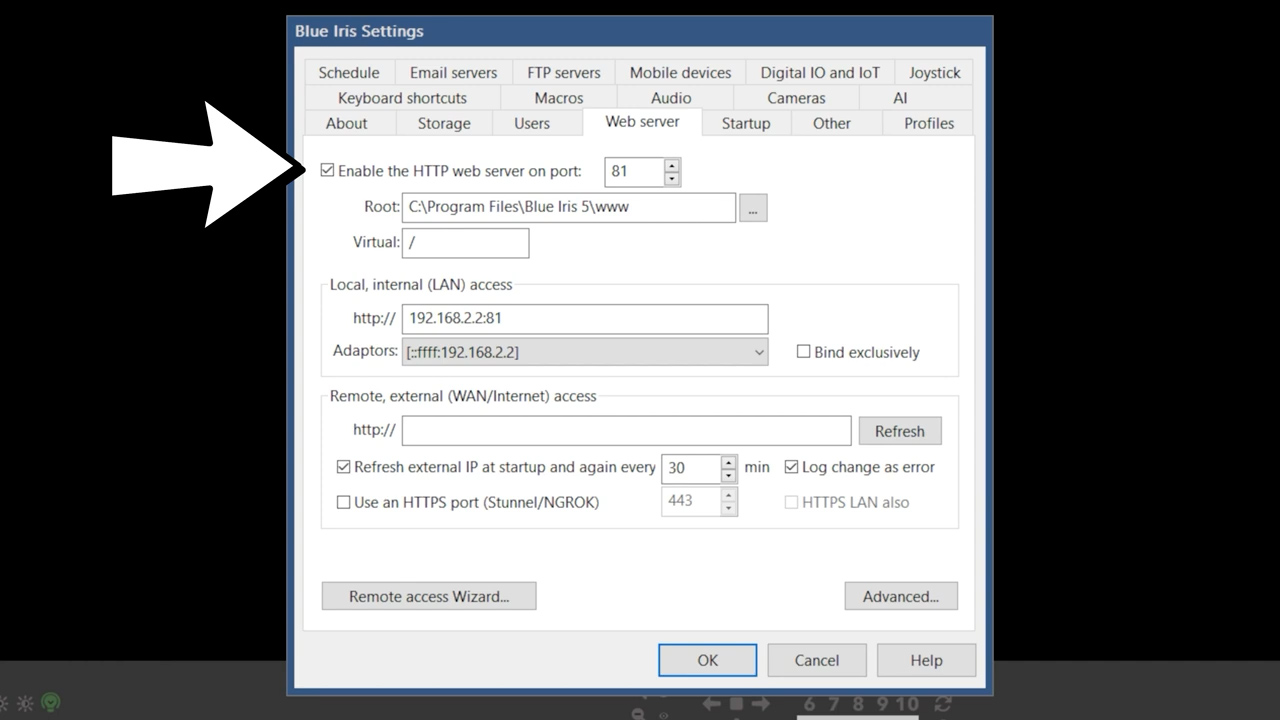Select number 10 in the bottom bar
1280x720 pixels.
[907, 704]
